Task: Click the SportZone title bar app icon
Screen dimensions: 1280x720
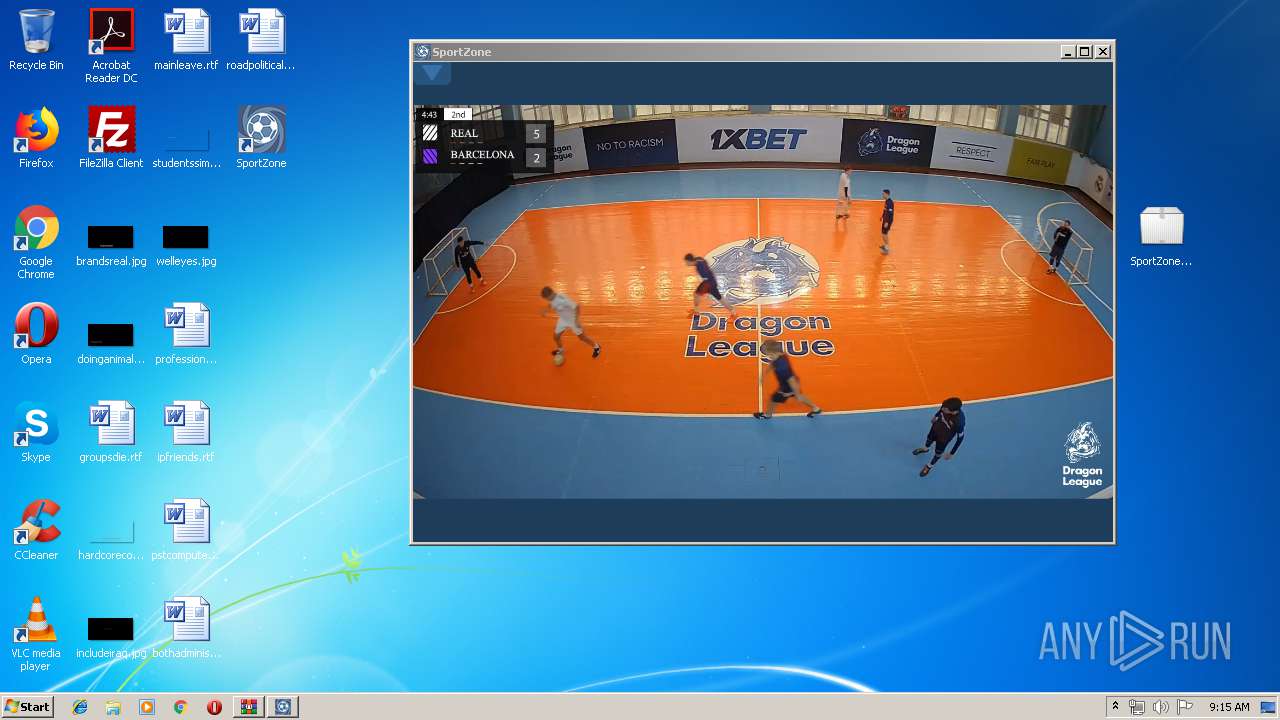Action: 423,52
